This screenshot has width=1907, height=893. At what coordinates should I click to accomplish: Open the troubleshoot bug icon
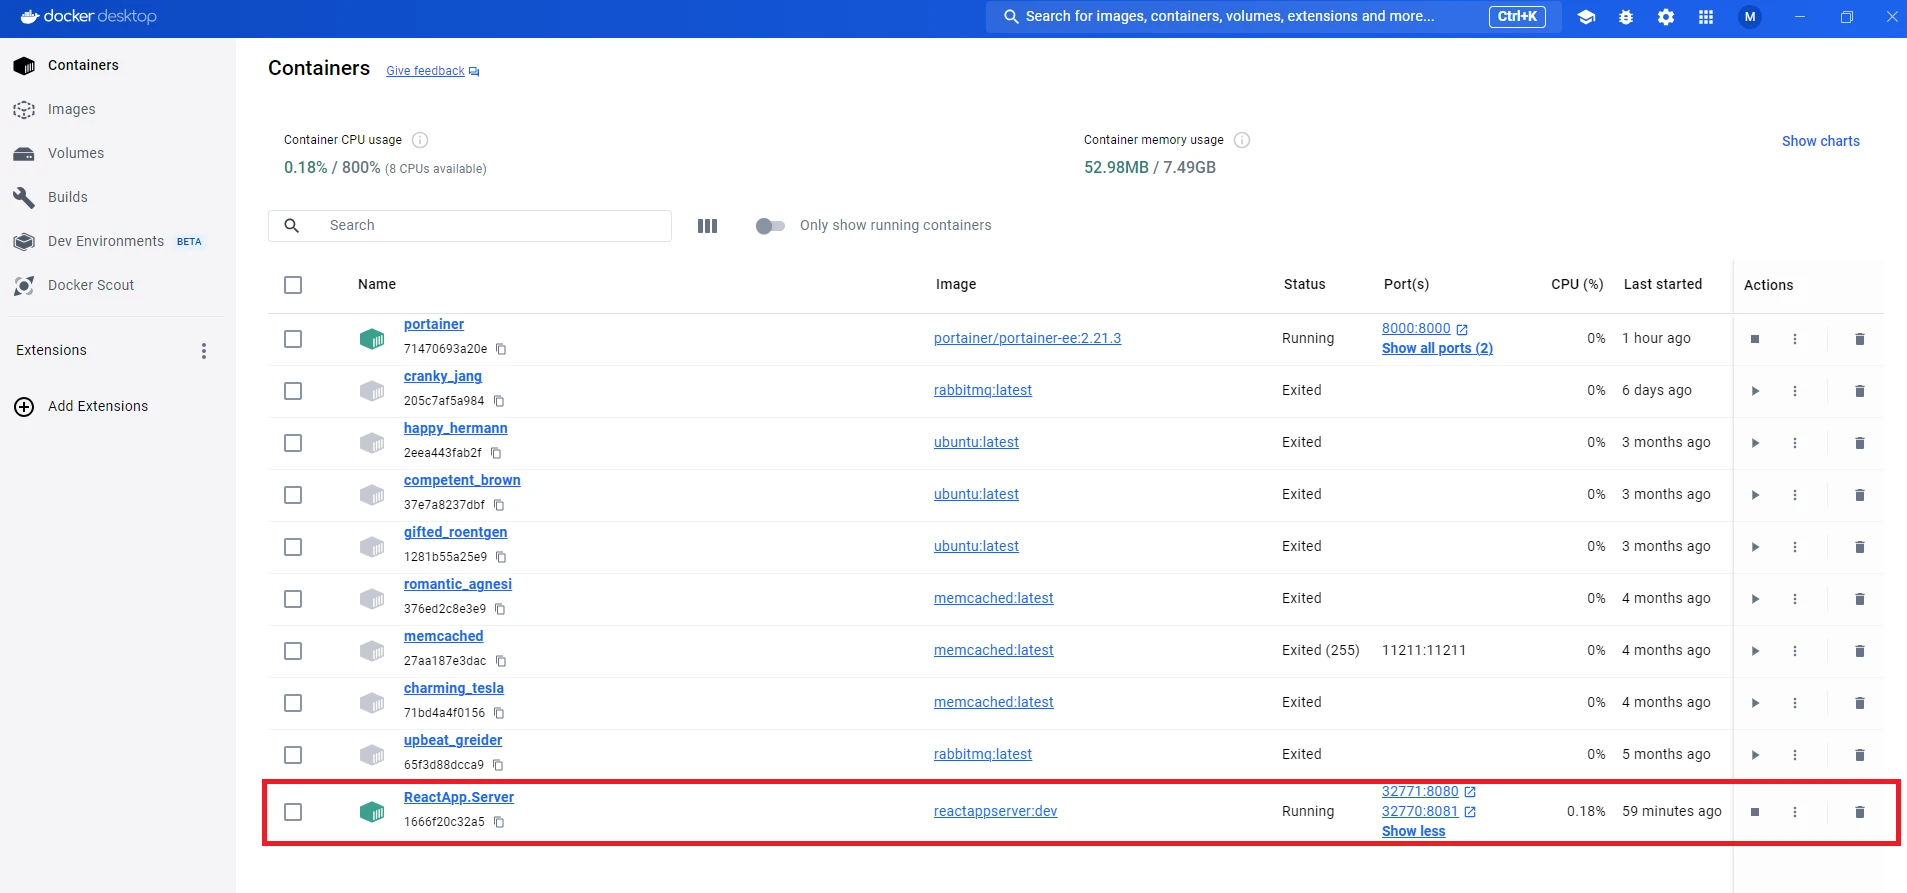point(1625,17)
